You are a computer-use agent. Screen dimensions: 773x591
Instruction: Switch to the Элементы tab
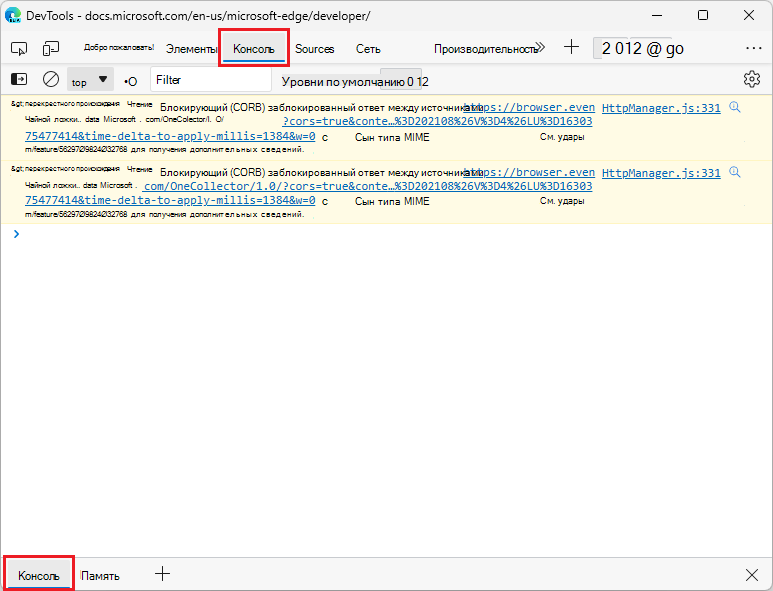point(191,49)
